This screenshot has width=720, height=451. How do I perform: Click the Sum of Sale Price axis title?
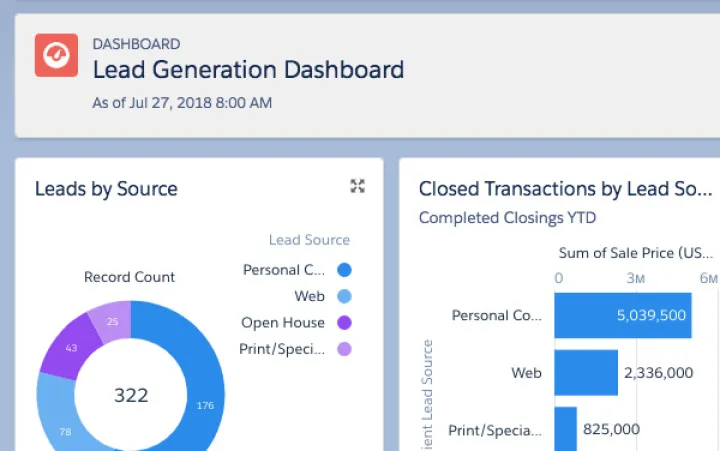click(x=636, y=253)
